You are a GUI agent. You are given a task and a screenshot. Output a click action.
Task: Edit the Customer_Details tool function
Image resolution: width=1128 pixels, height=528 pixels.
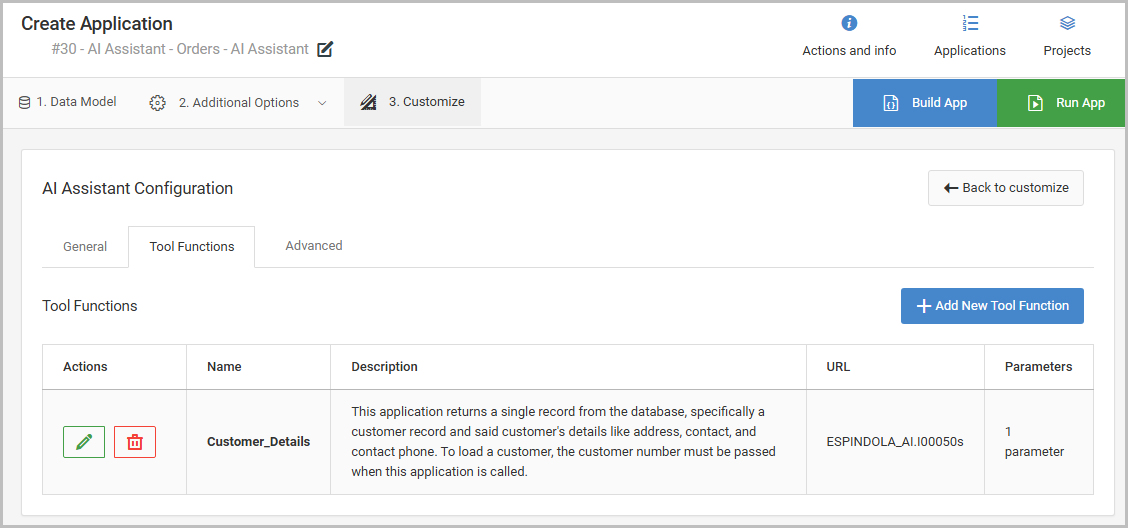pos(84,442)
